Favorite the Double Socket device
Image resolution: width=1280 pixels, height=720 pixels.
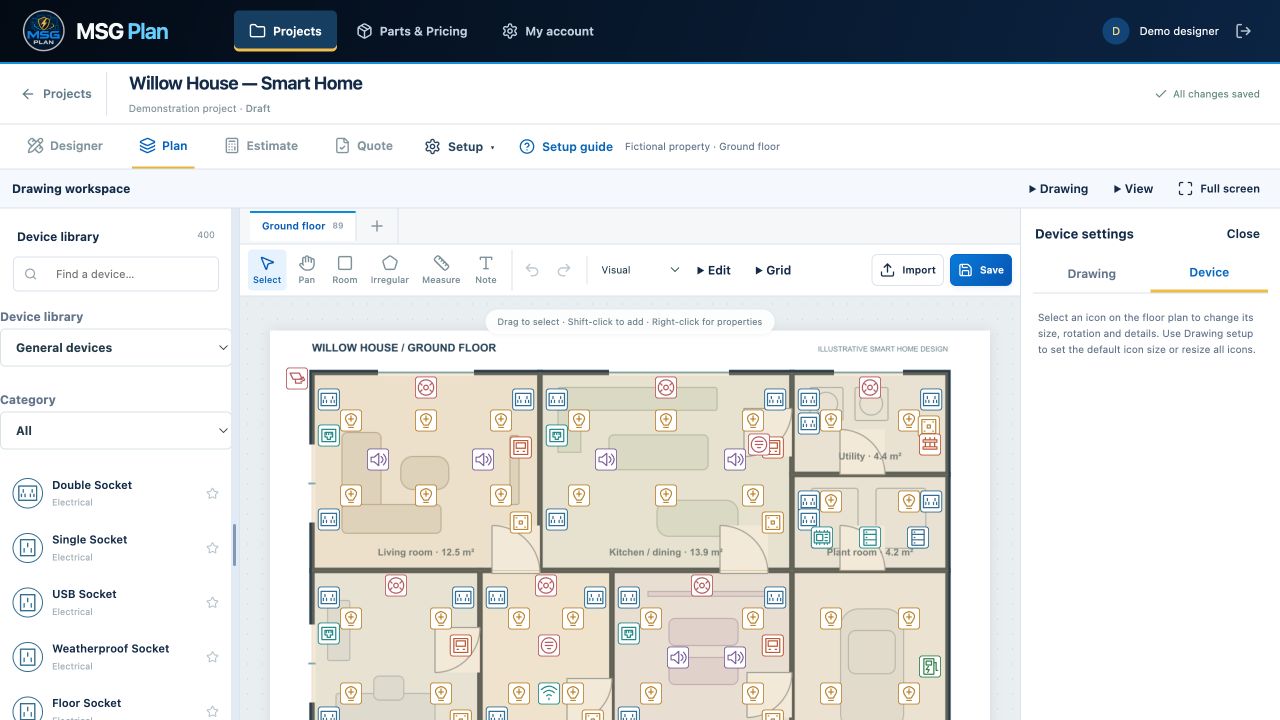click(x=212, y=493)
